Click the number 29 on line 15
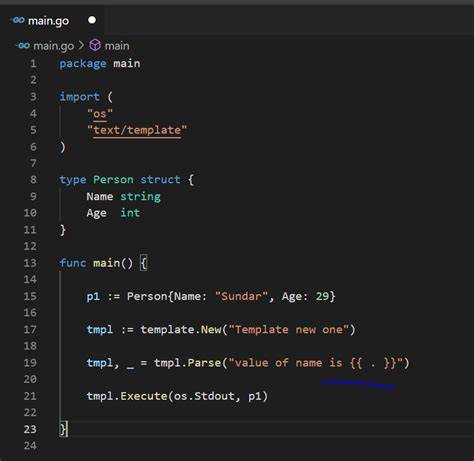This screenshot has width=474, height=461. coord(322,296)
